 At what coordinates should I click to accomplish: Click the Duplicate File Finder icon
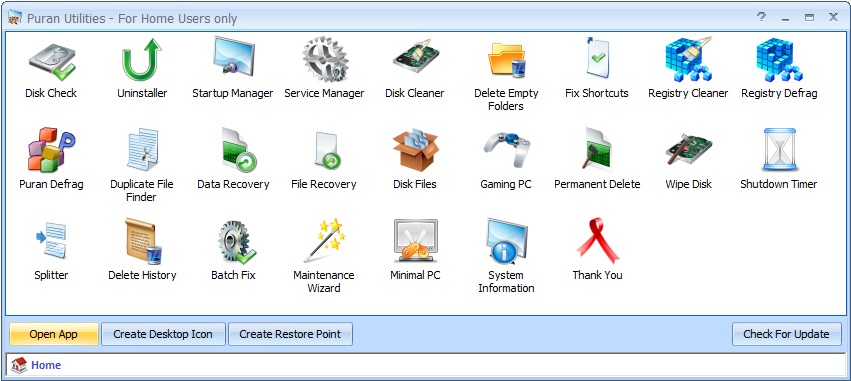(142, 149)
